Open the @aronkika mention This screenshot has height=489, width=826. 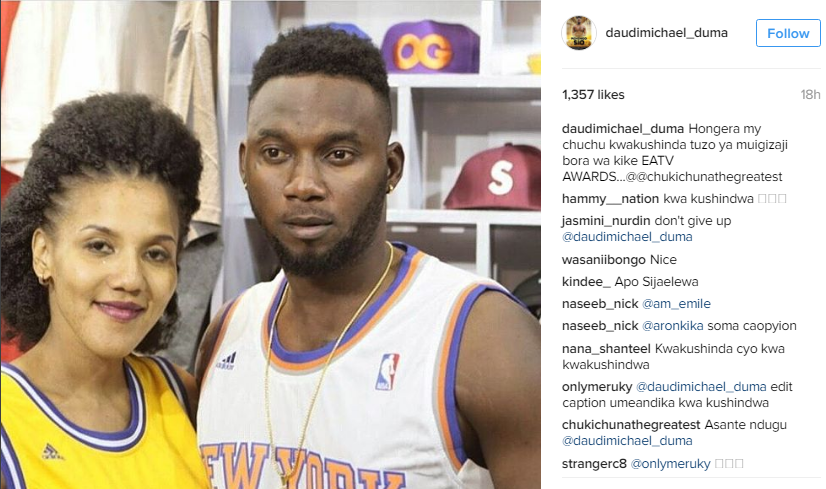(673, 326)
